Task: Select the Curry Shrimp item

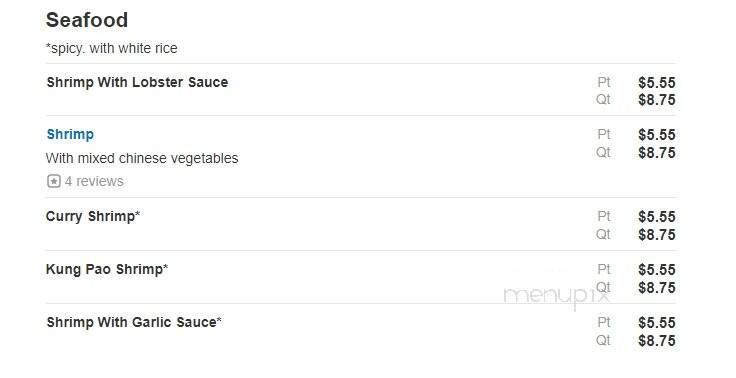Action: tap(93, 216)
